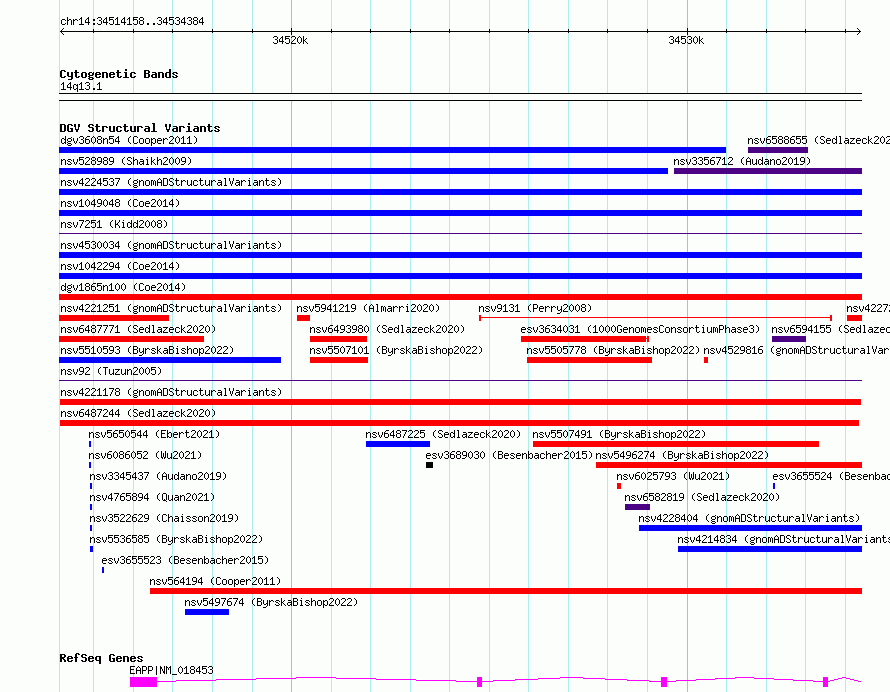Click the black esv3689030 variant square
Viewport: 890px width, 692px height.
coord(430,465)
